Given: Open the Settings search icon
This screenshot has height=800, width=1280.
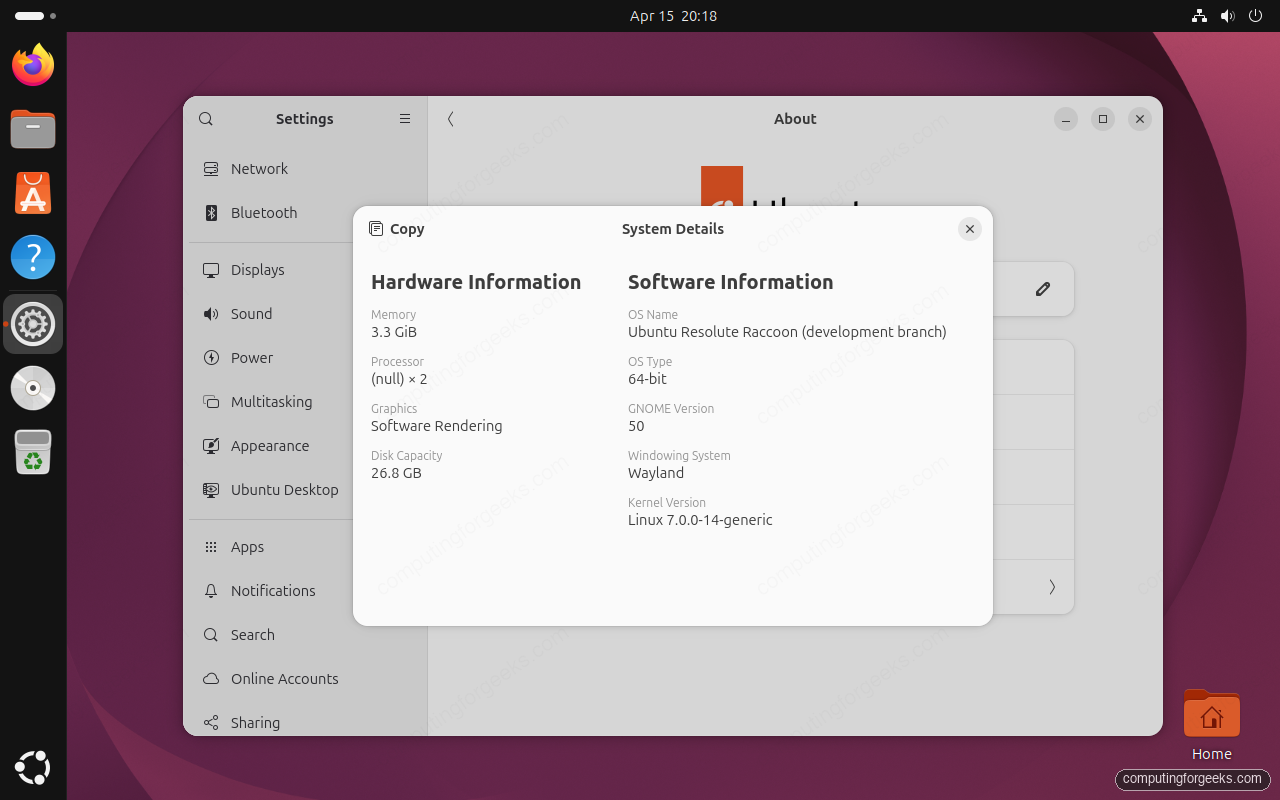Looking at the screenshot, I should 206,118.
